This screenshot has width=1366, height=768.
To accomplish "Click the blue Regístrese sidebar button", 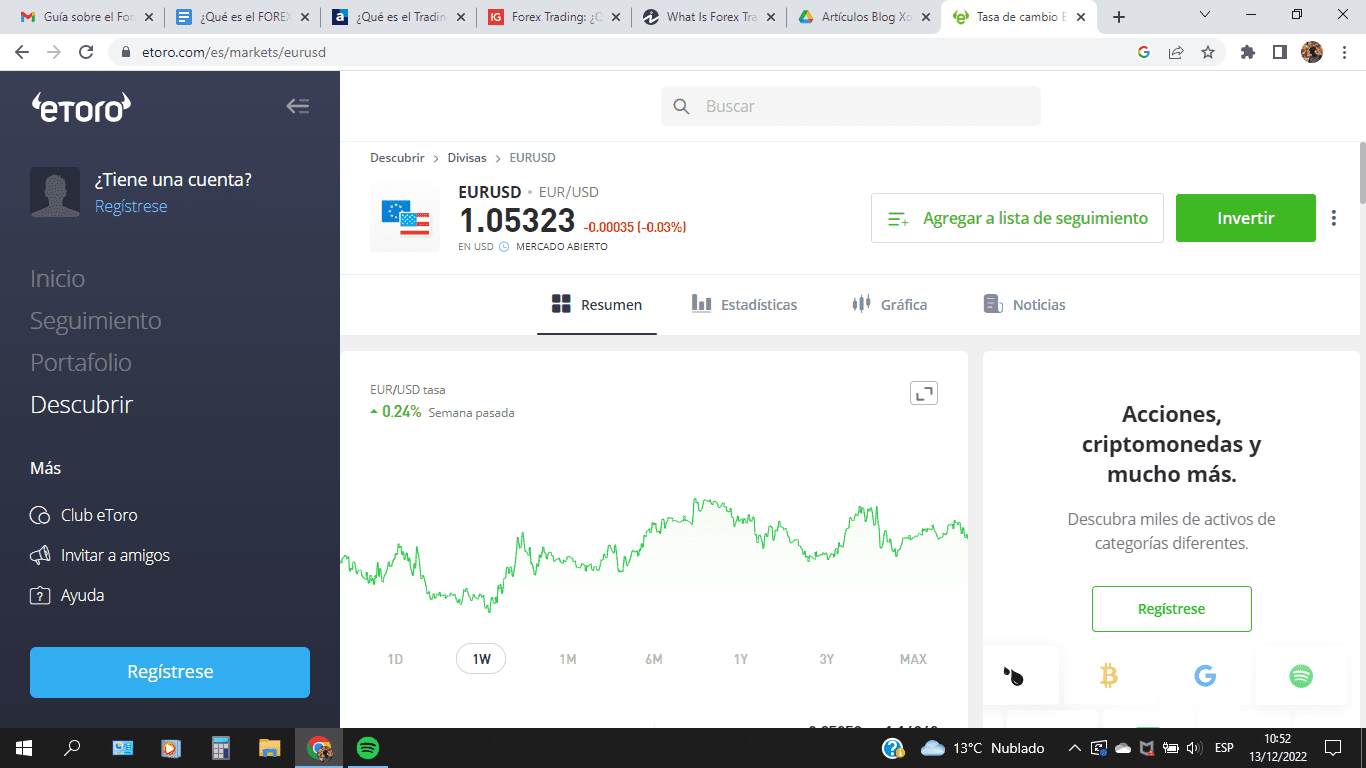I will pos(170,672).
